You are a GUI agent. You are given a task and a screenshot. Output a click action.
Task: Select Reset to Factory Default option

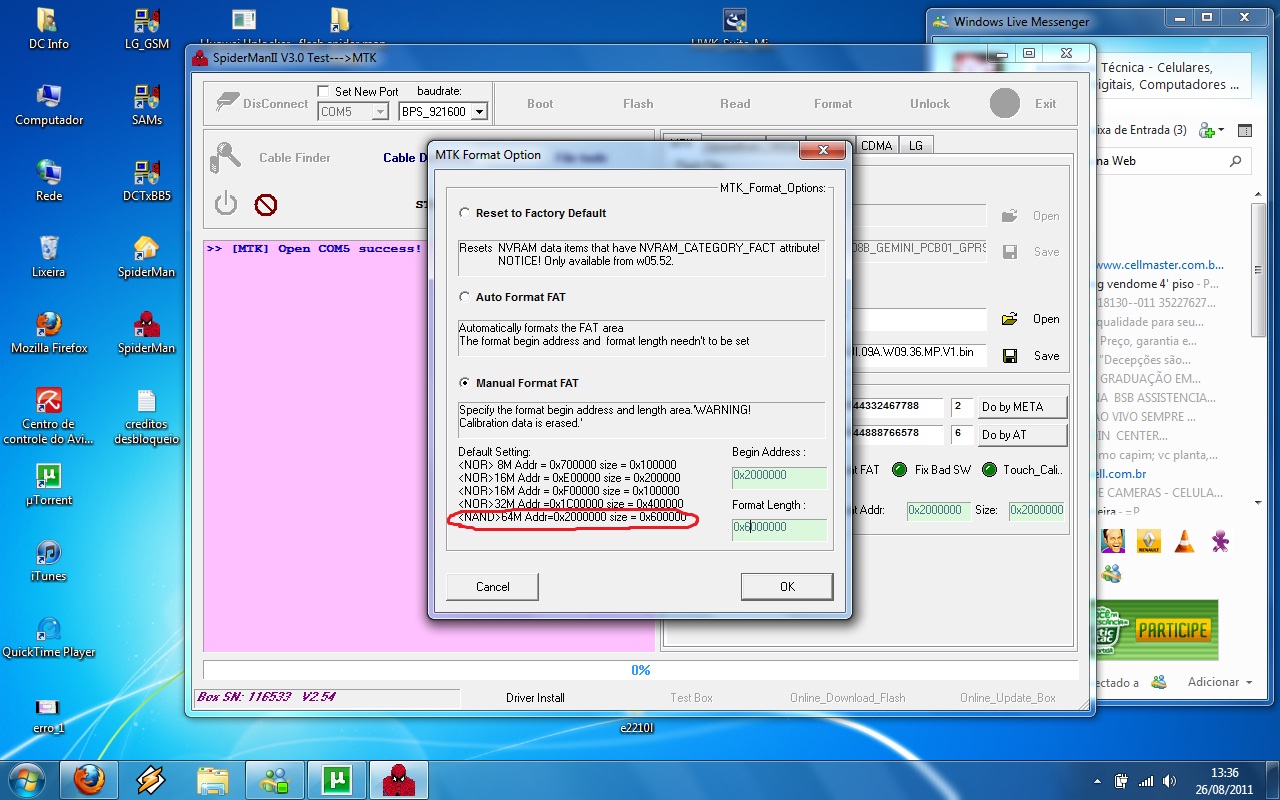(x=533, y=213)
